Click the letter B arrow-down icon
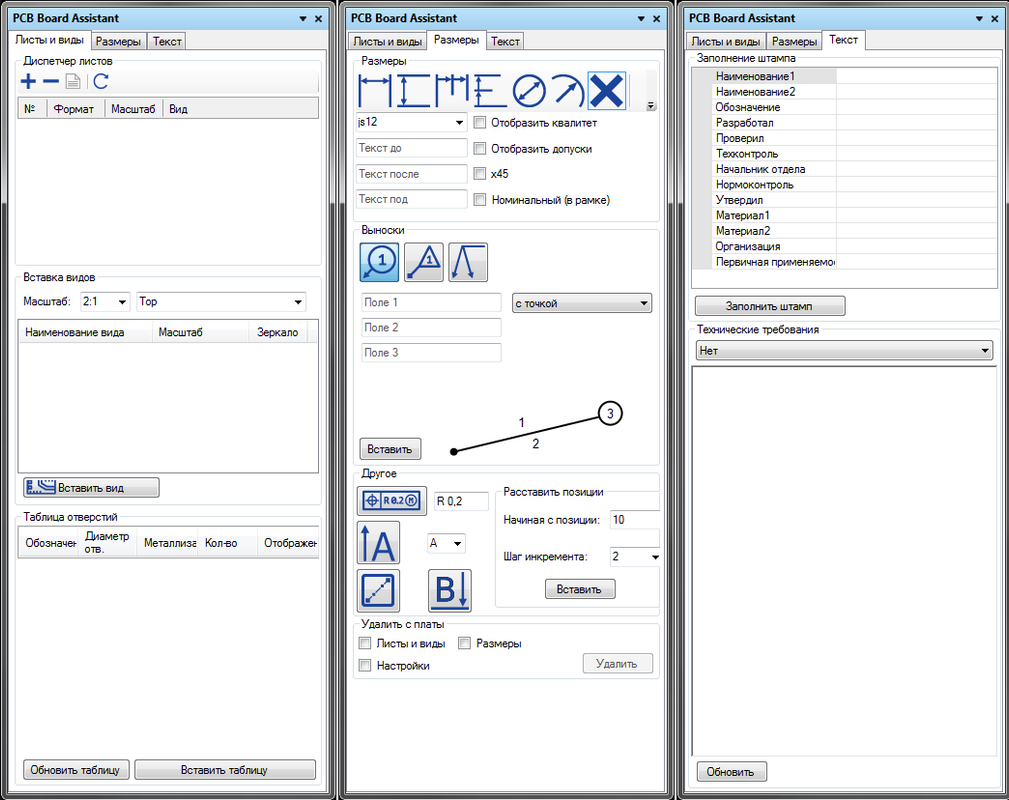Screen dimensions: 1009x800 [450, 590]
